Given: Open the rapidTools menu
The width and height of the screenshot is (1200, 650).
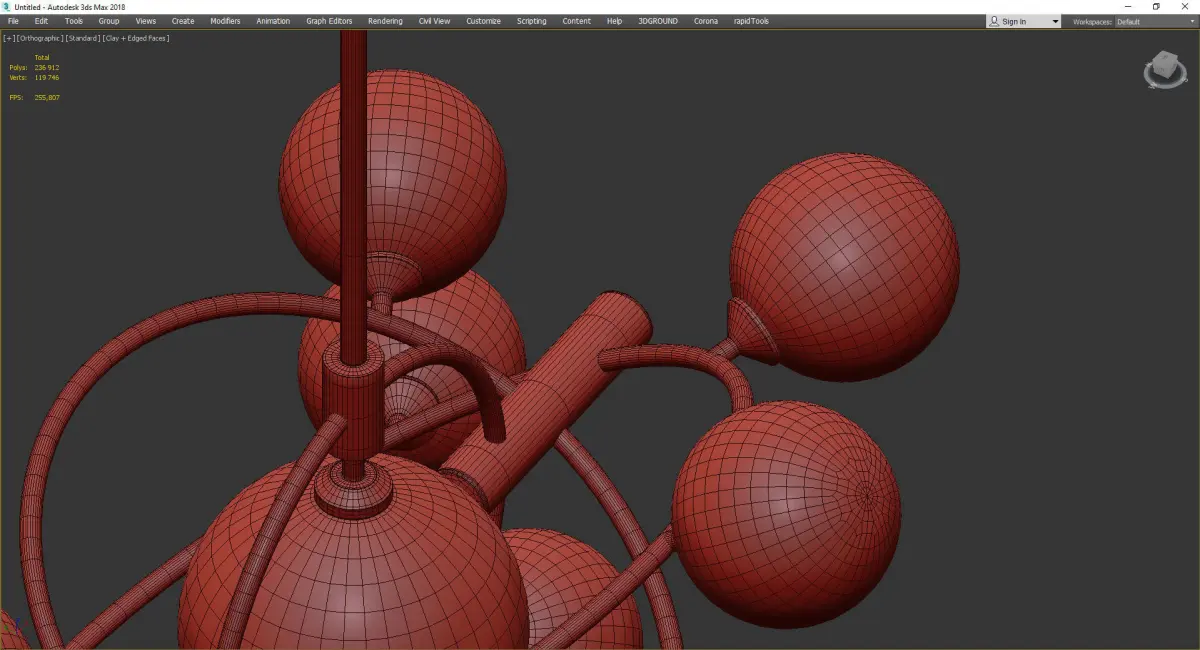Looking at the screenshot, I should pyautogui.click(x=750, y=21).
